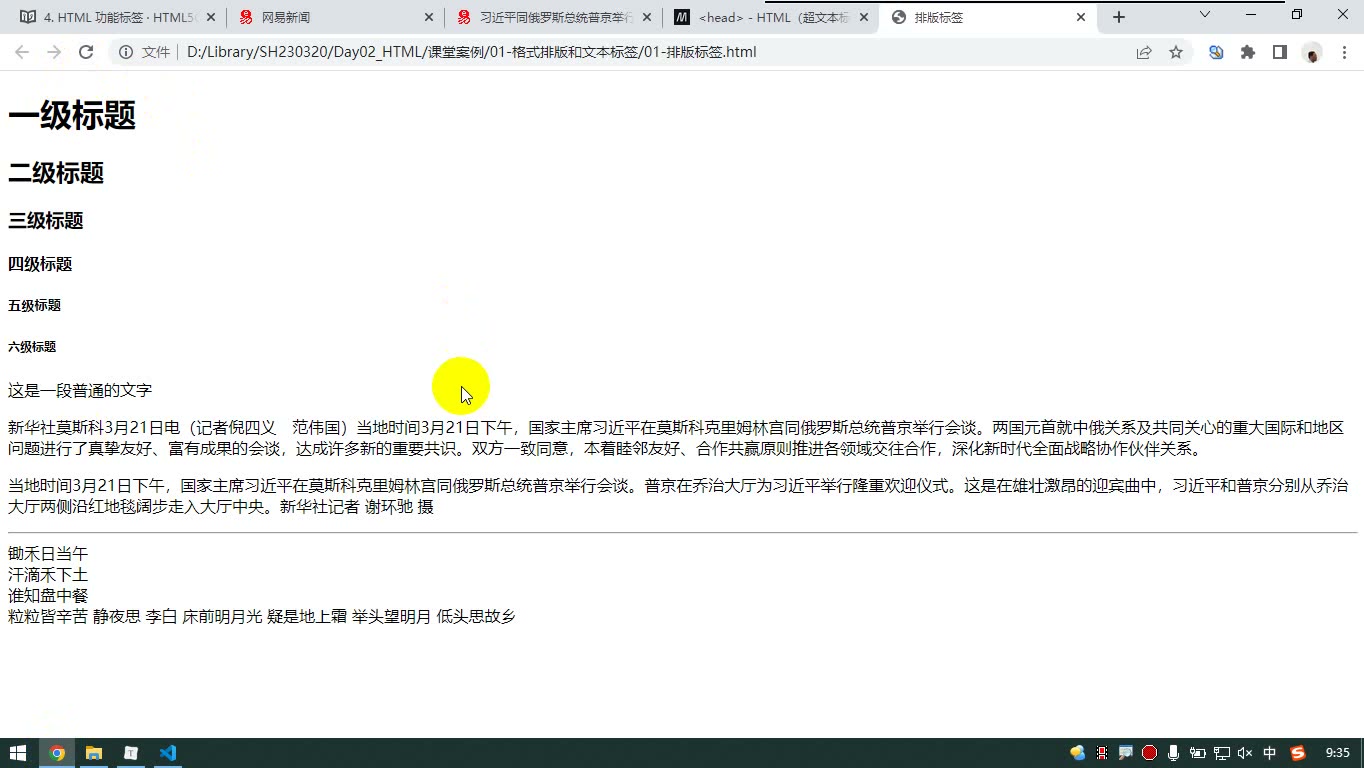Share this page via the share icon
The image size is (1364, 768).
pyautogui.click(x=1144, y=52)
